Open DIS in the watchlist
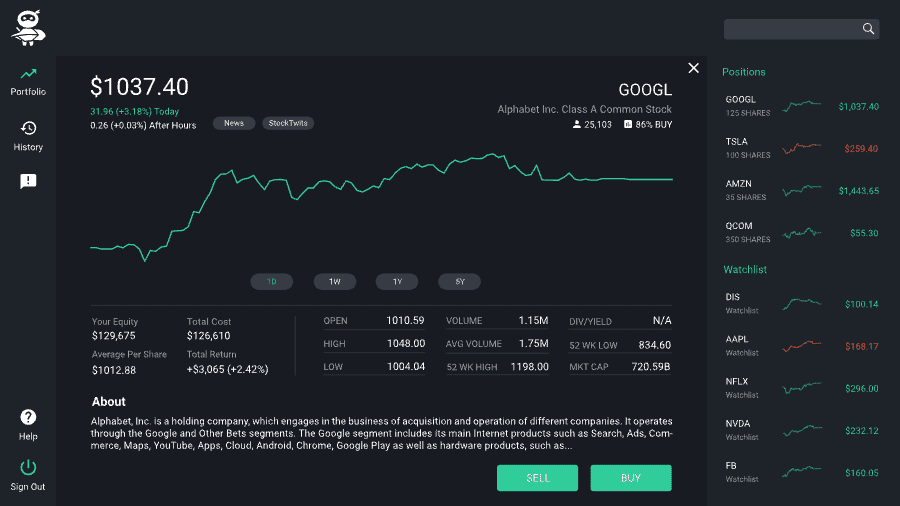This screenshot has height=506, width=900. [801, 303]
